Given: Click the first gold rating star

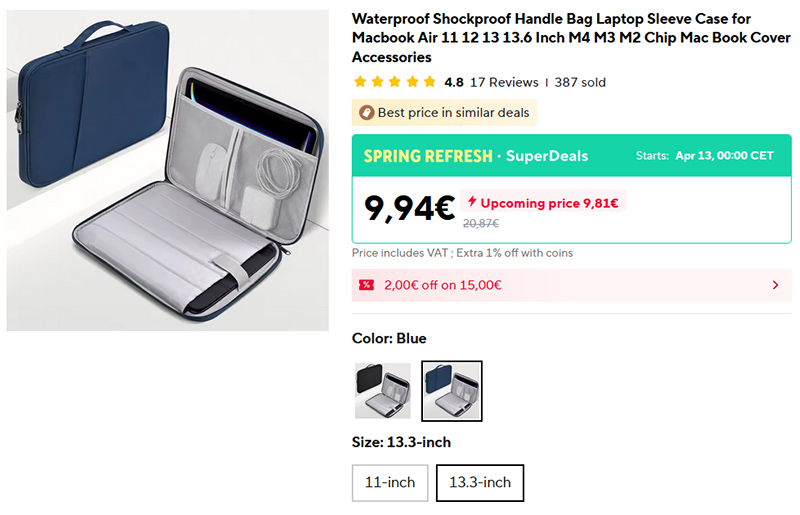Looking at the screenshot, I should 360,82.
